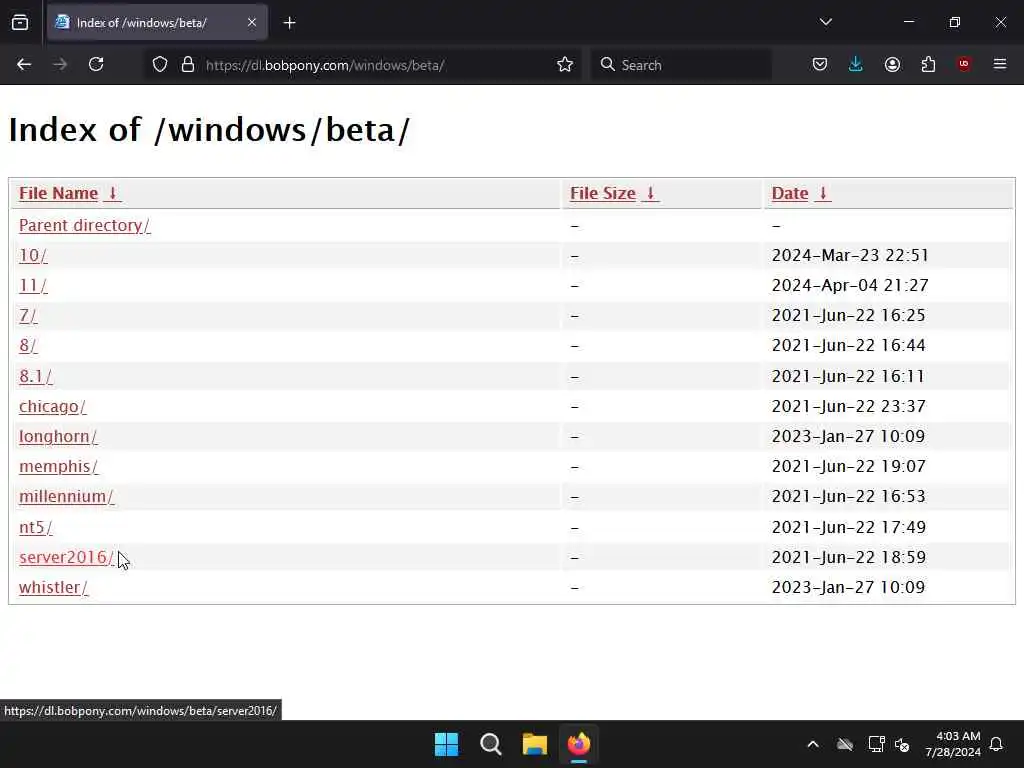
Task: Open the extensions puzzle icon
Action: click(928, 64)
